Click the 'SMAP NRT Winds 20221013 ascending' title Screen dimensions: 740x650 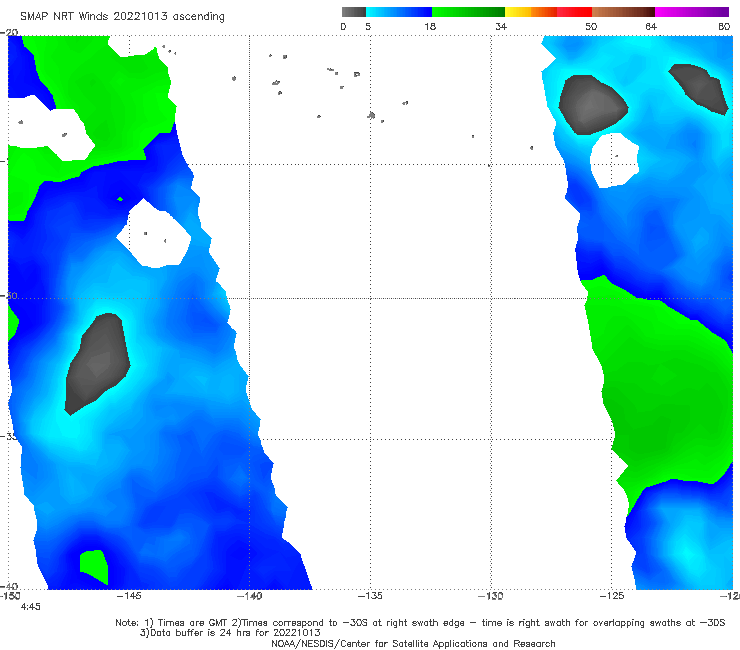point(122,16)
